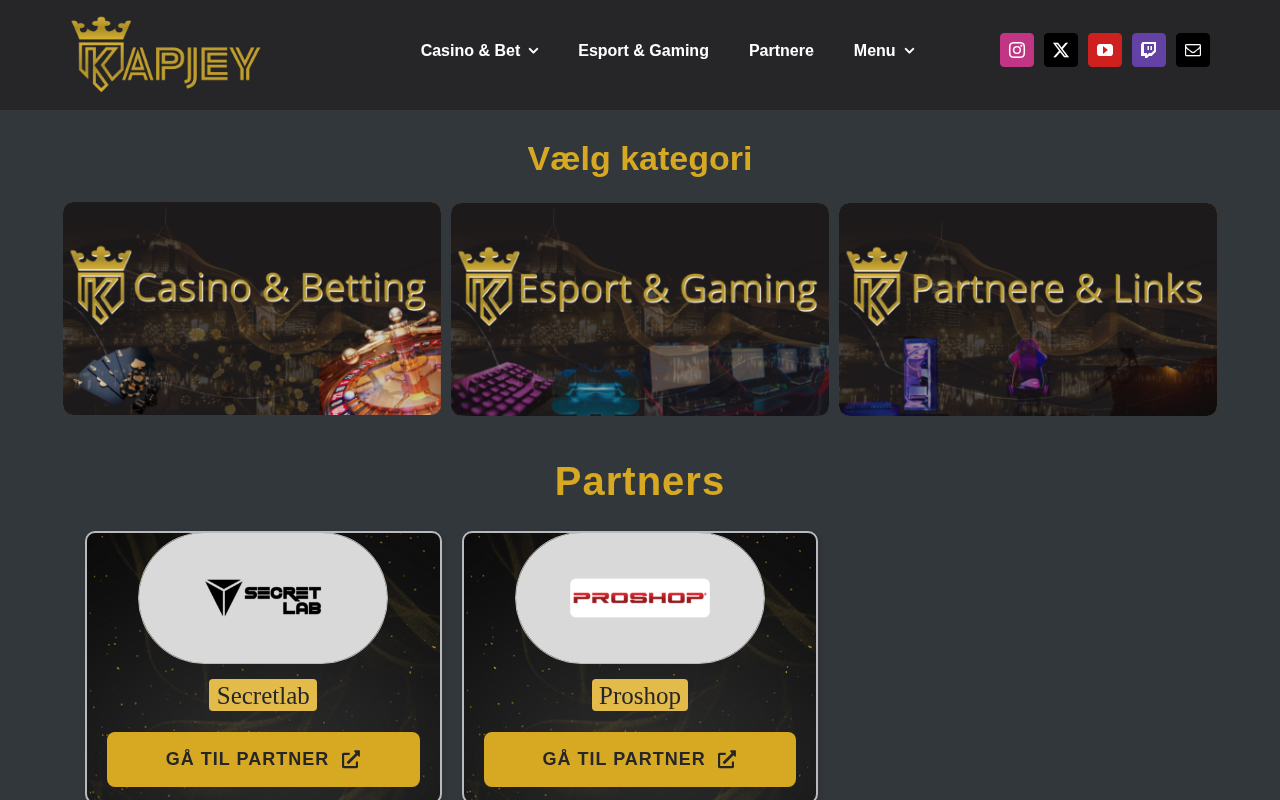Open the Partnere menu item
The image size is (1280, 800).
(x=781, y=51)
